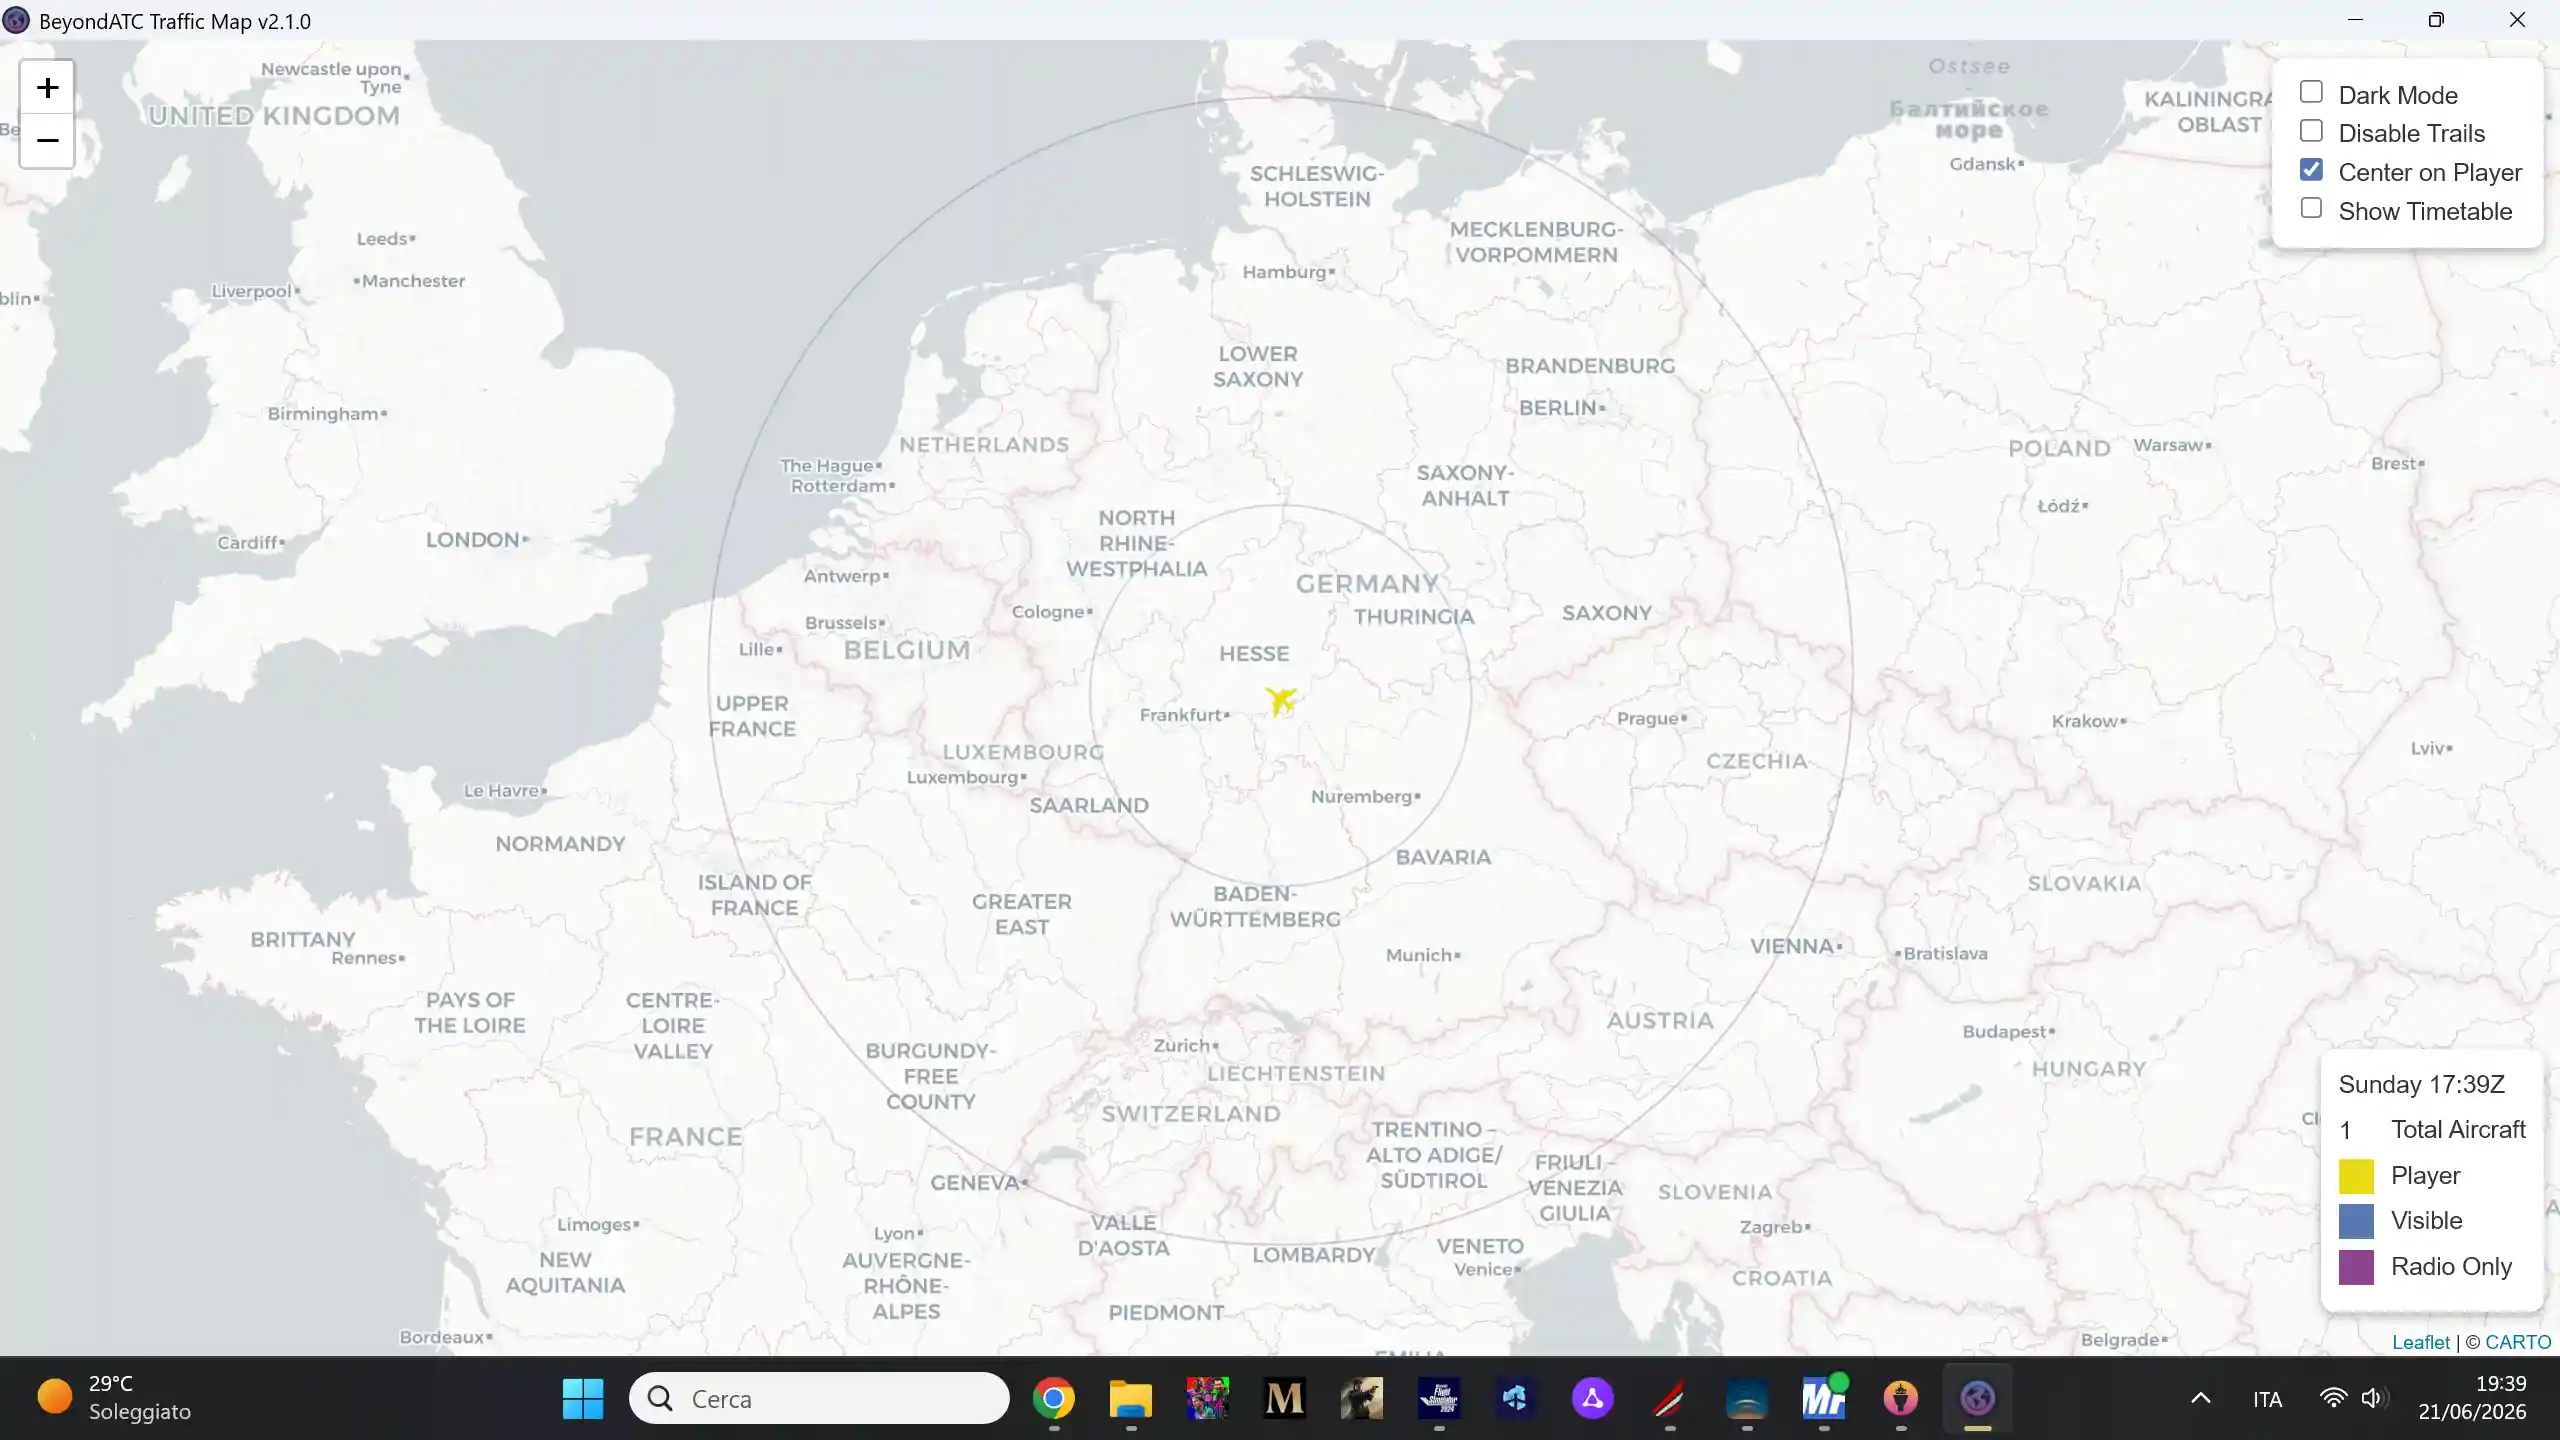Screen dimensions: 2560x1440
Task: Click the Warsaw city label on map
Action: pyautogui.click(x=2168, y=445)
